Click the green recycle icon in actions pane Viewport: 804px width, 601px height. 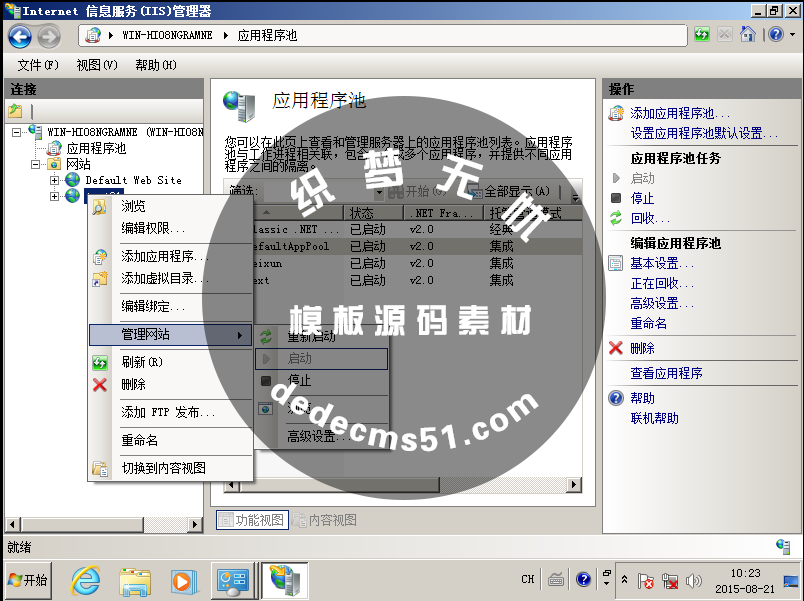[616, 218]
